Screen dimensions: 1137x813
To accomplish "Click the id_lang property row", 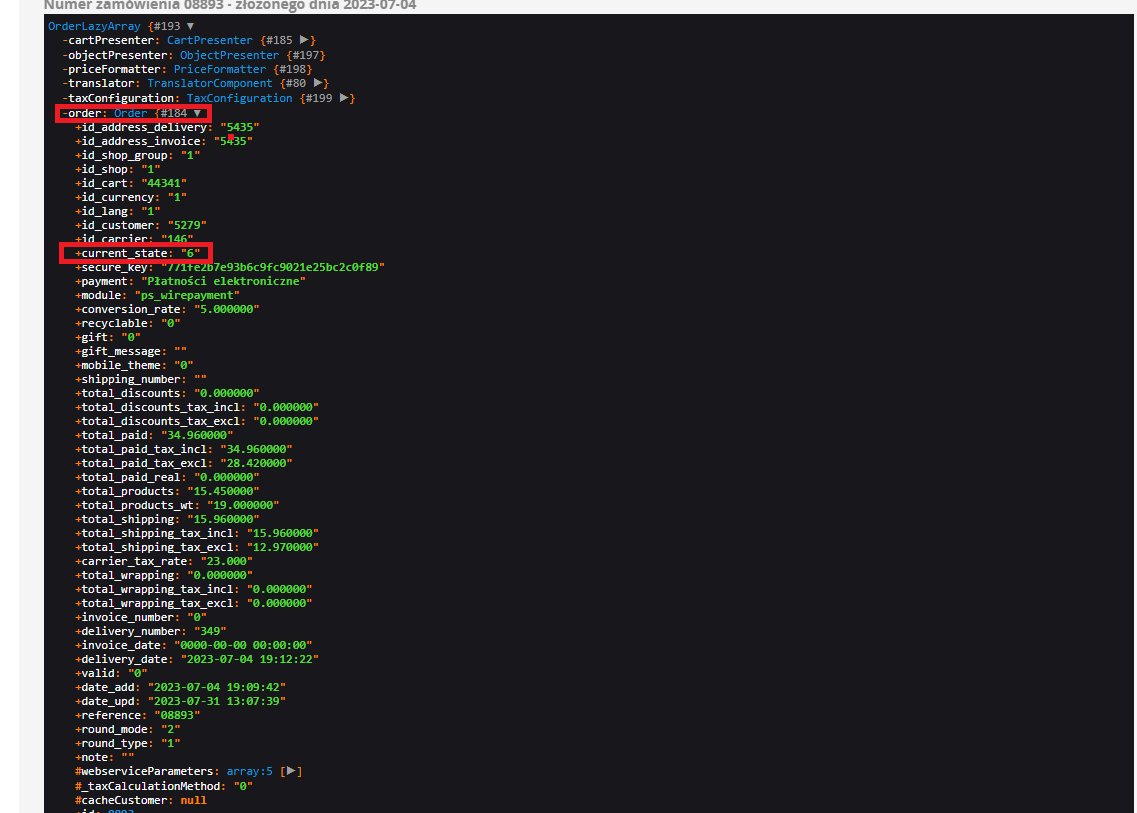I will [x=117, y=211].
